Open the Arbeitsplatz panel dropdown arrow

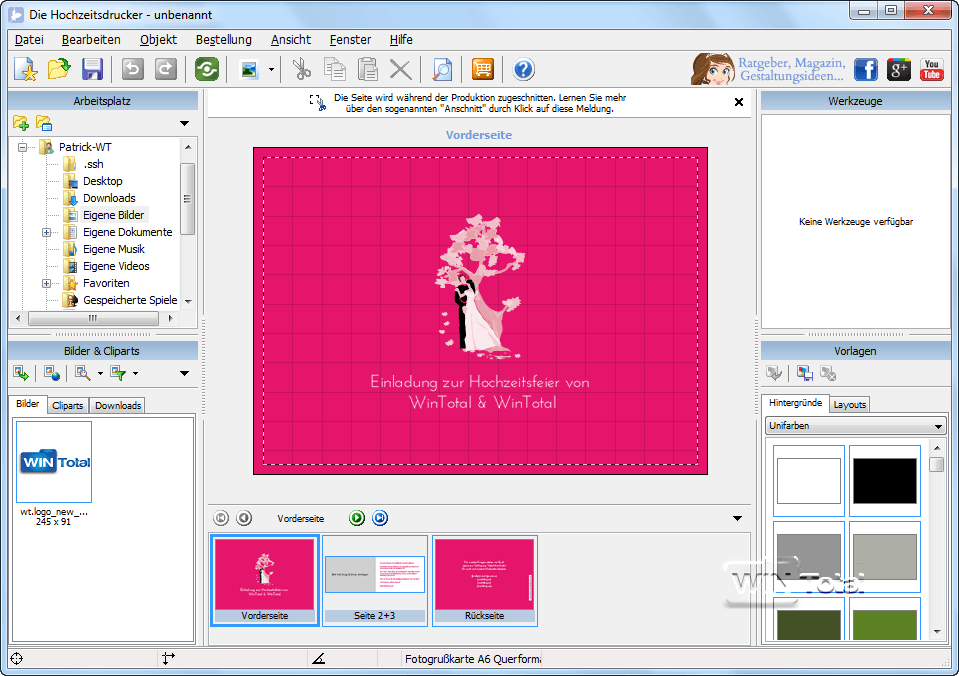point(184,124)
